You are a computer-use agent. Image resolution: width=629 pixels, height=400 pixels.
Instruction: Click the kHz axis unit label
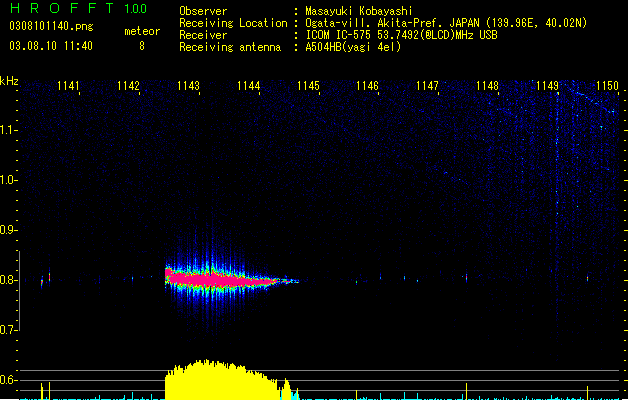pos(9,81)
